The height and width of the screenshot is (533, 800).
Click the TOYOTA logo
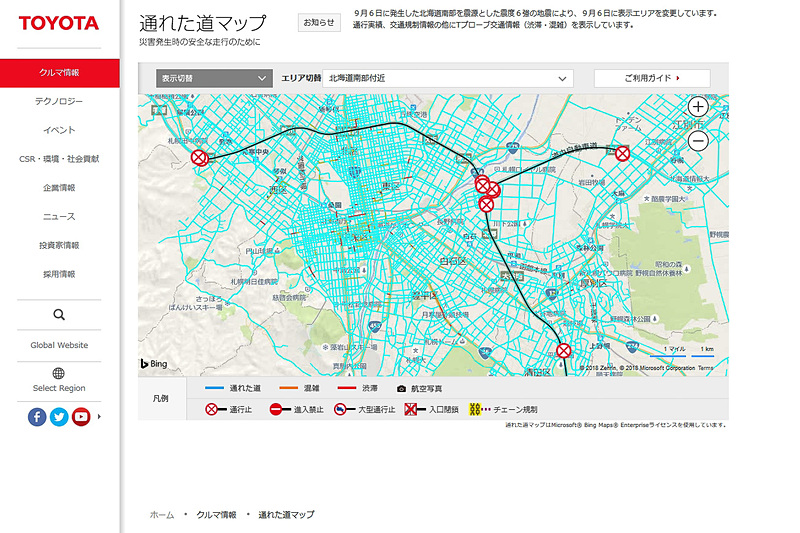tap(59, 23)
